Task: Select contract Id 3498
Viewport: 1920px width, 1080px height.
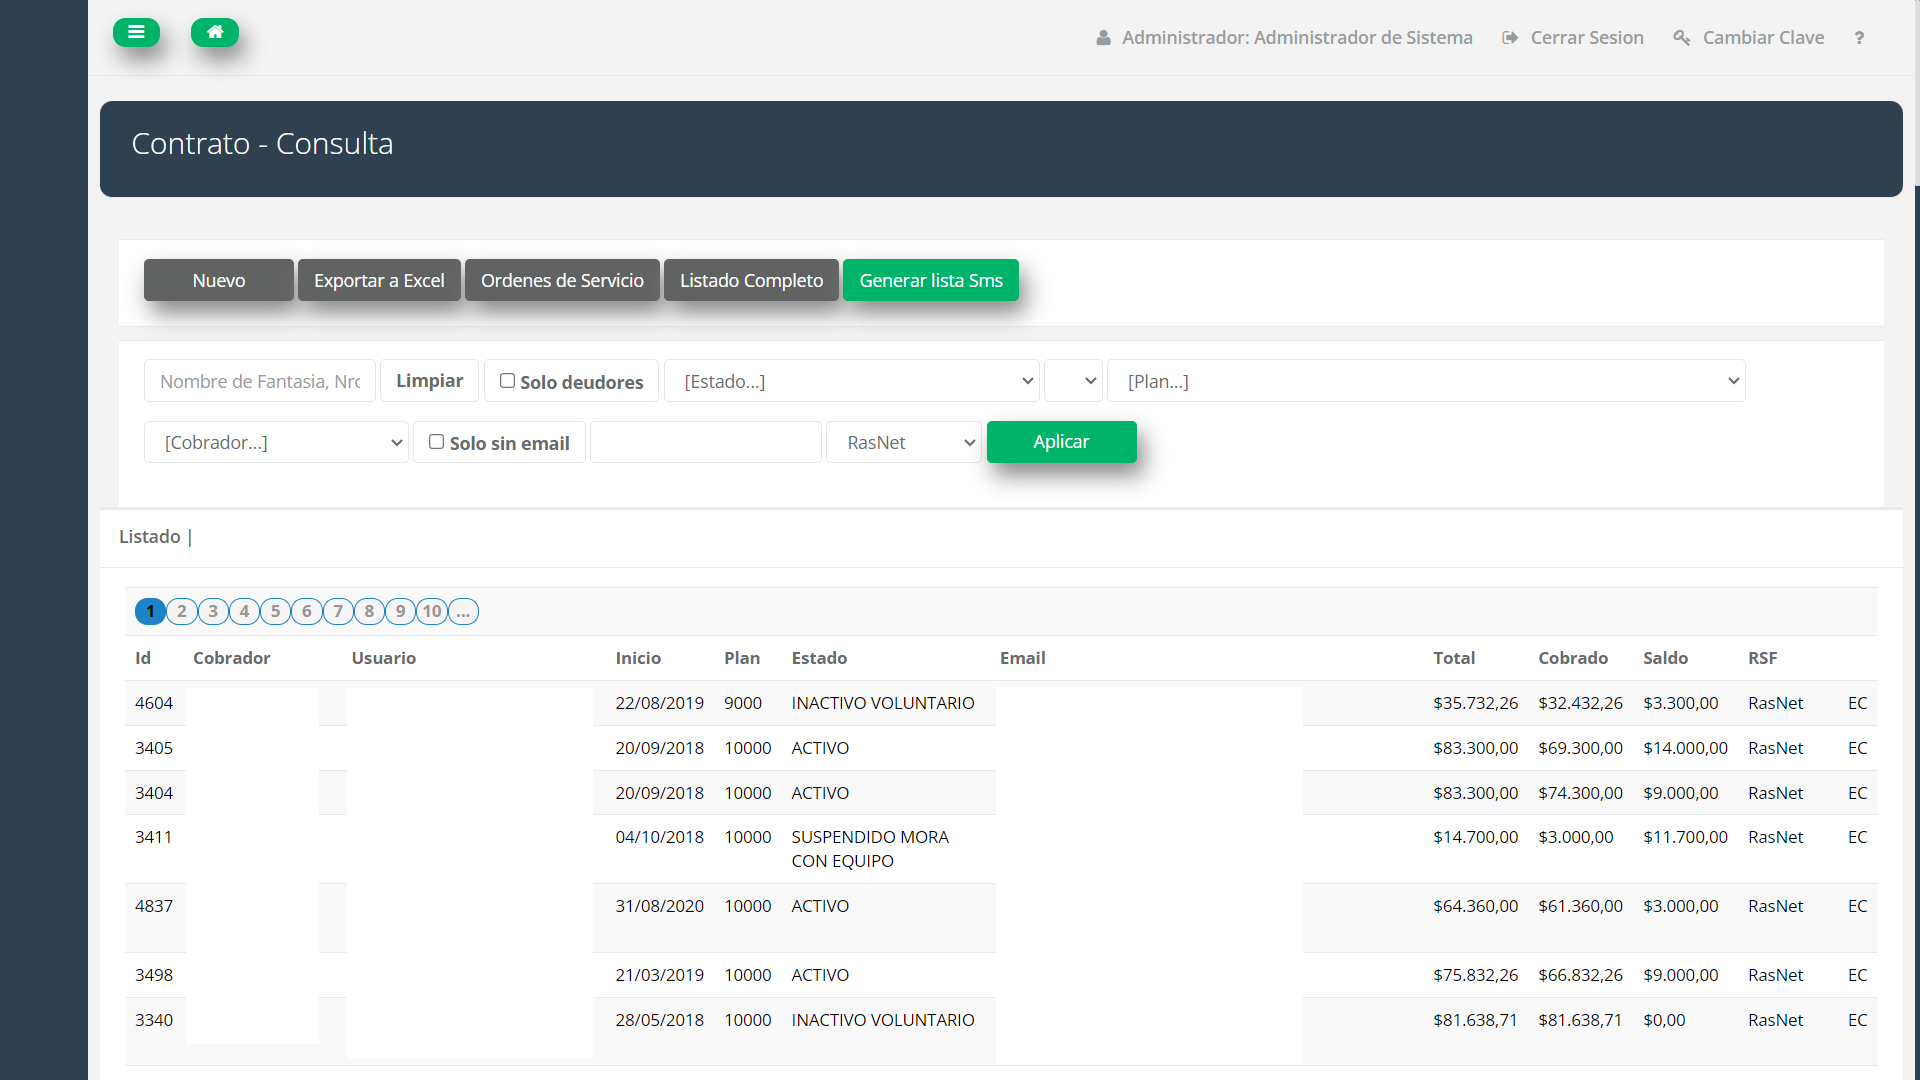Action: [x=154, y=975]
